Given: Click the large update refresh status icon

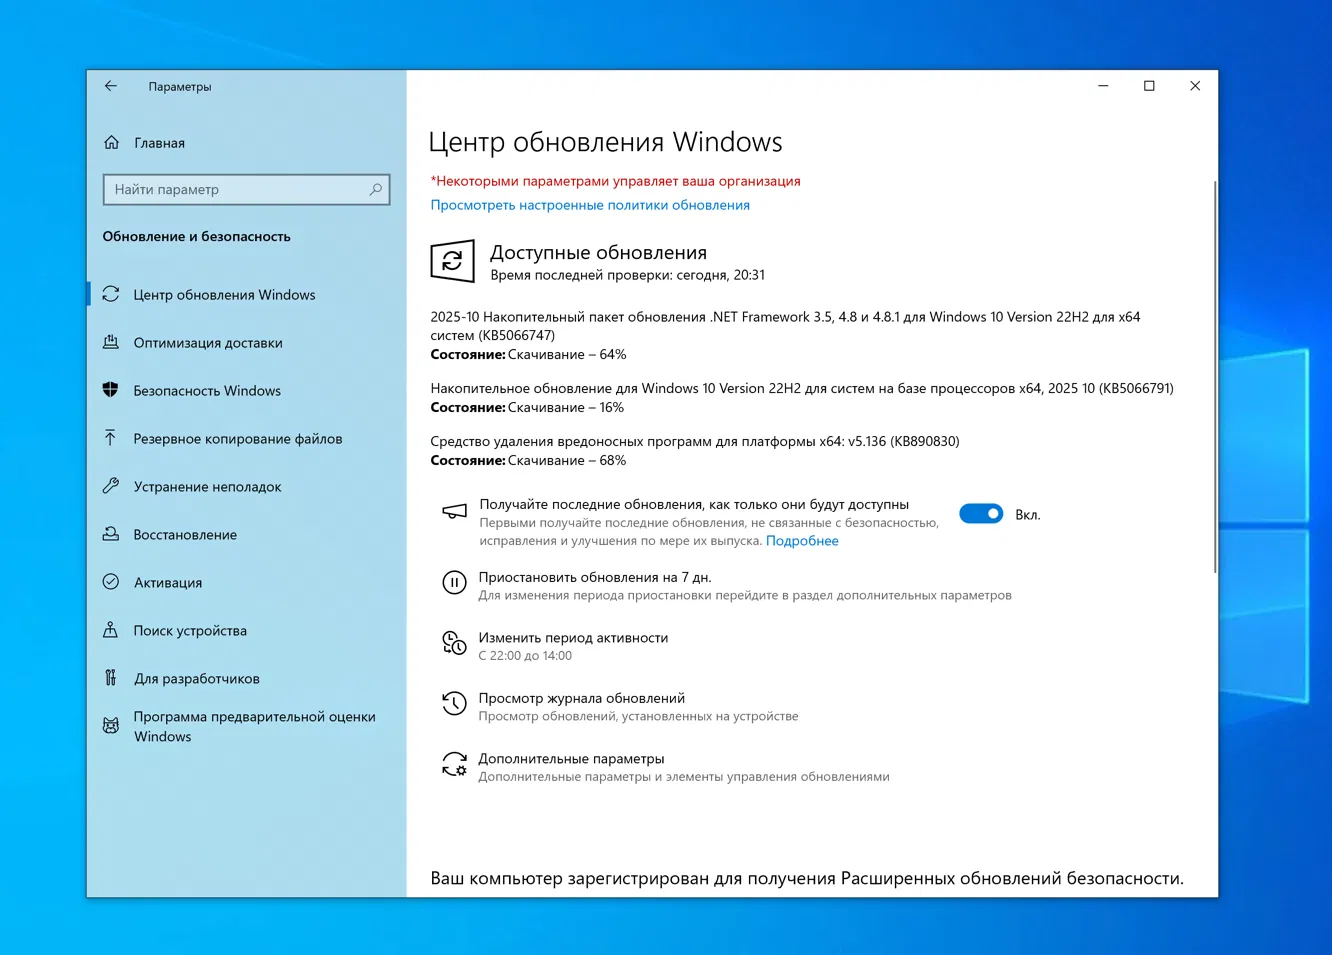Looking at the screenshot, I should [452, 262].
